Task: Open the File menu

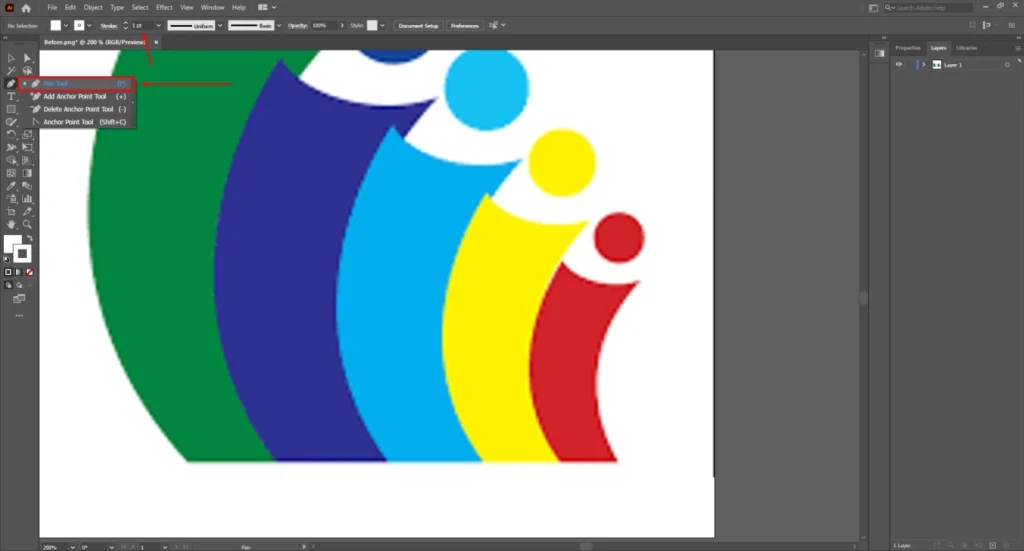Action: tap(52, 7)
